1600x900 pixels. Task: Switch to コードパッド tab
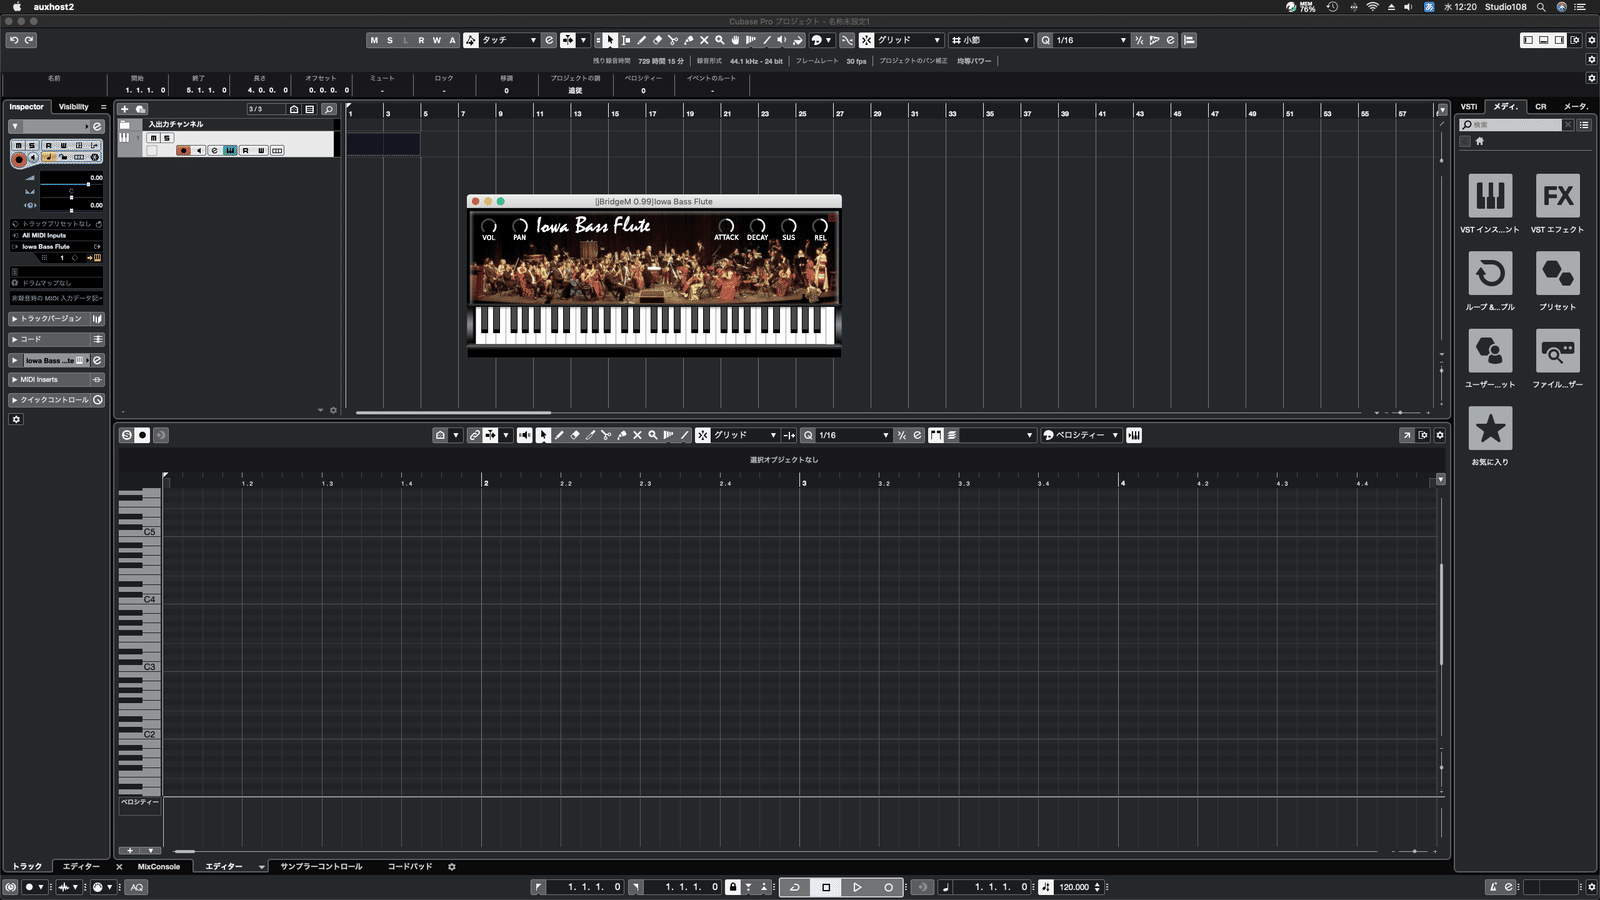[410, 867]
